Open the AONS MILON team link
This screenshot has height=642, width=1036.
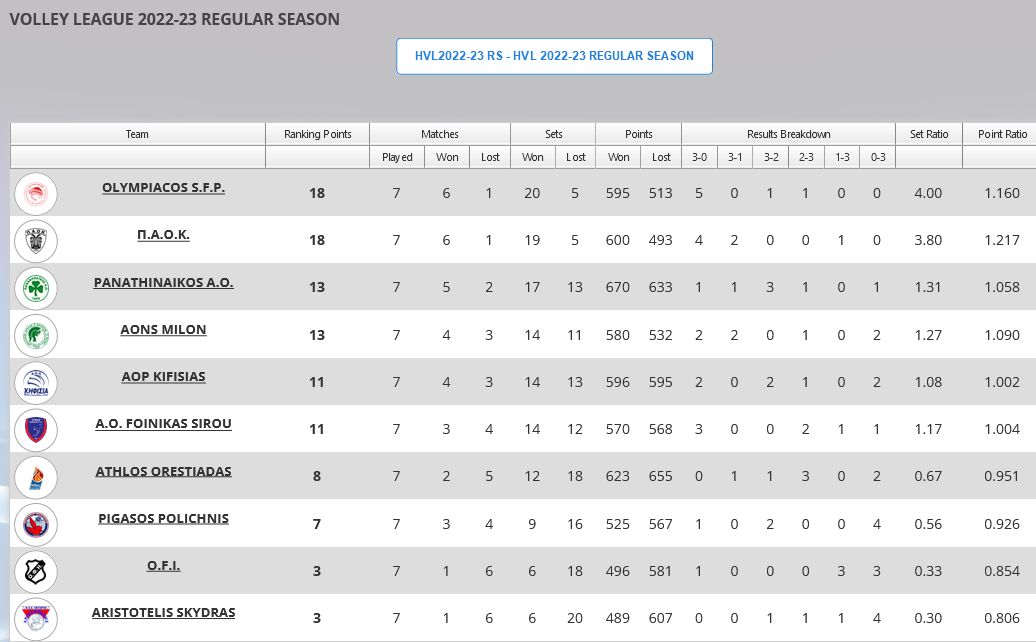[x=164, y=330]
